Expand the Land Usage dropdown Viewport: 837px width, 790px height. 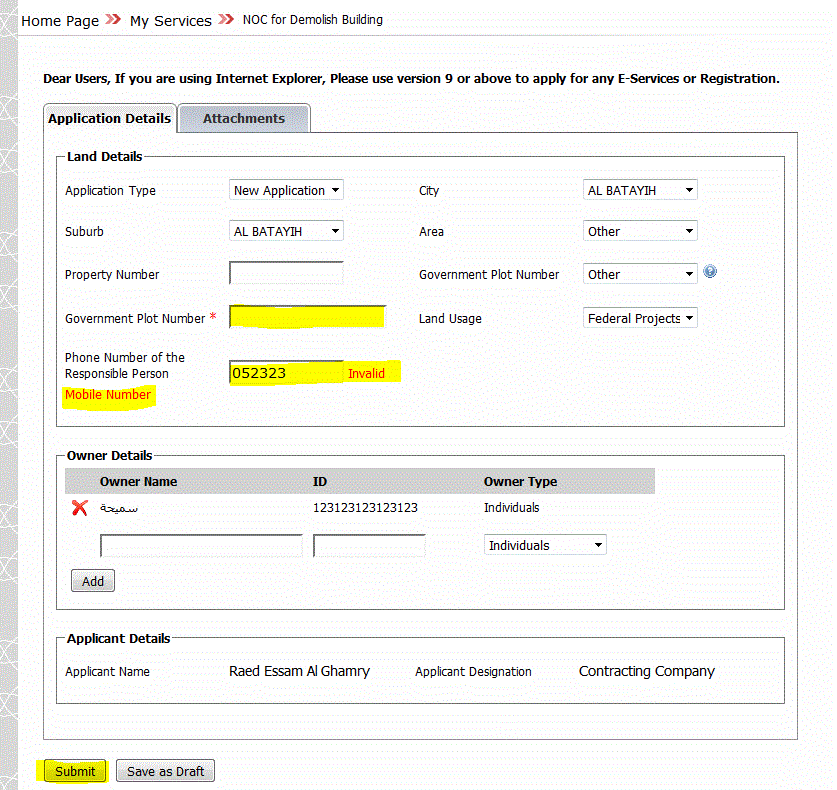point(640,318)
